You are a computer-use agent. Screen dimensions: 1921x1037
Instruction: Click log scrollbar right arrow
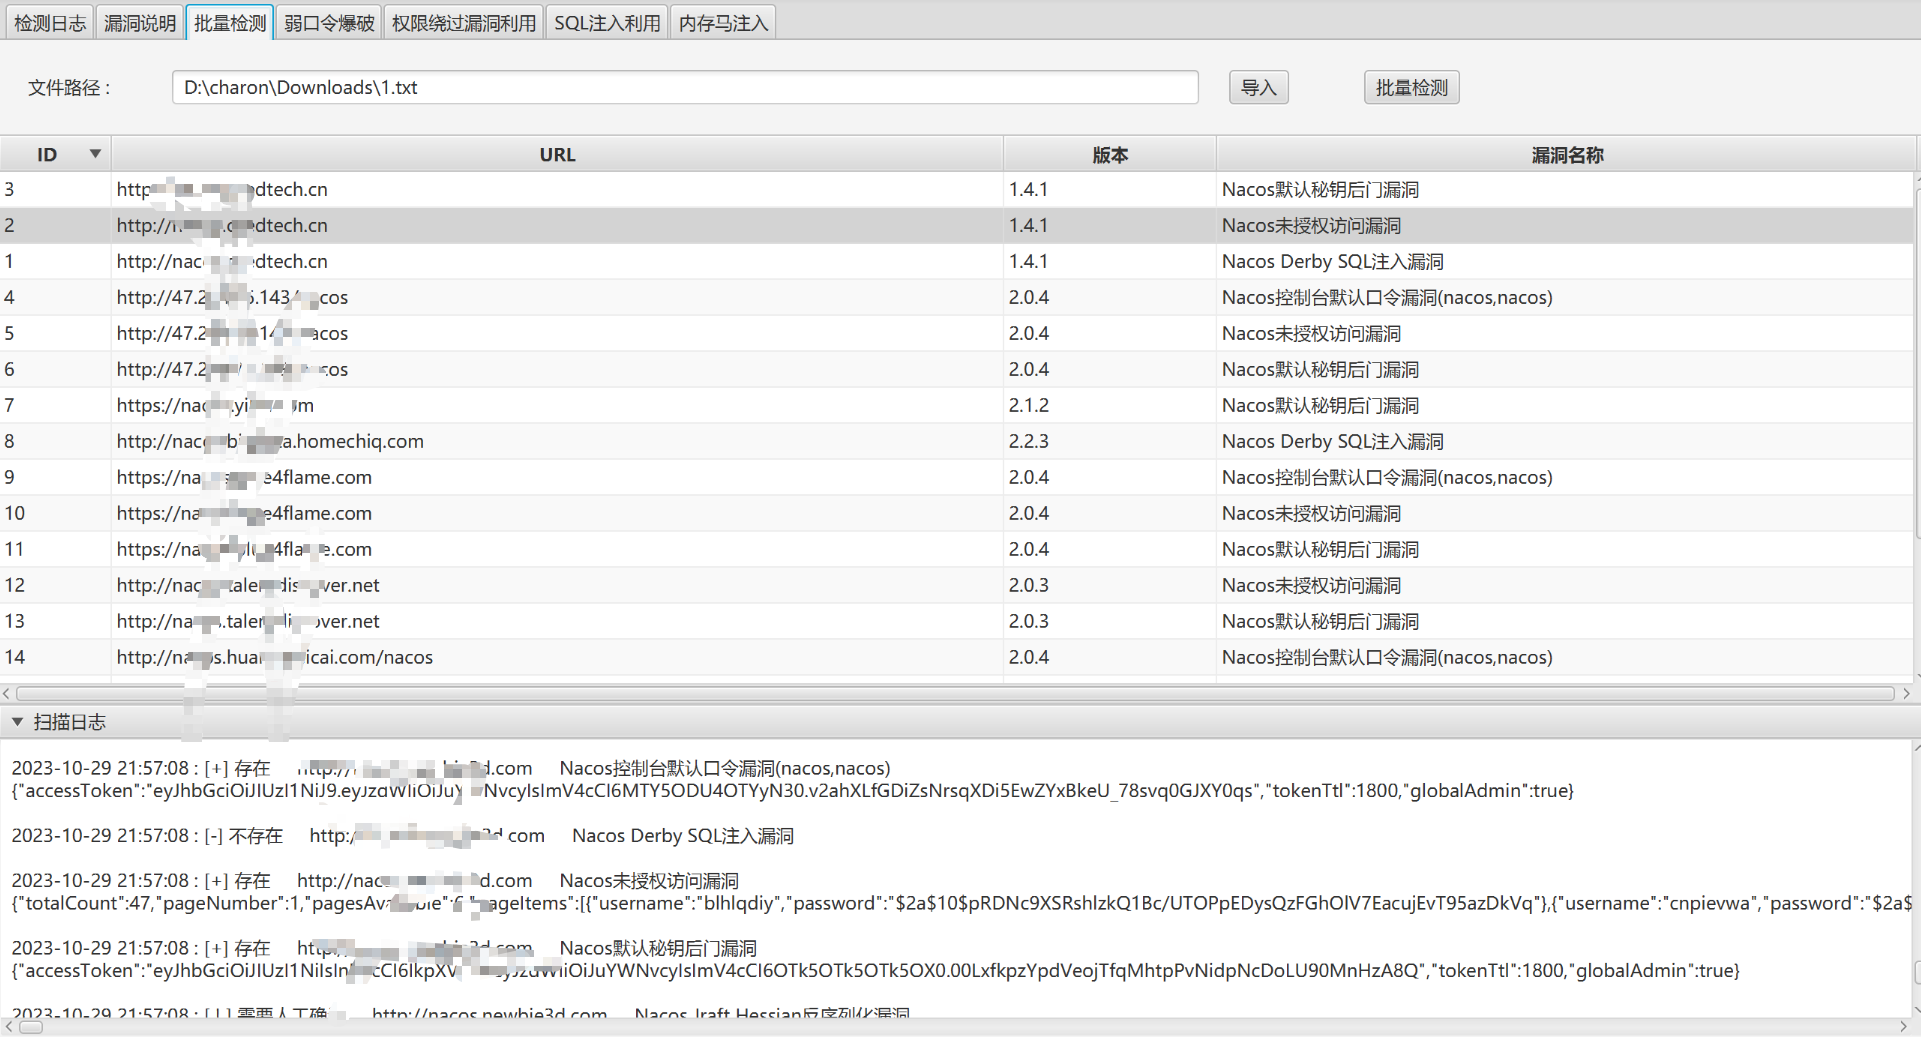1906,1027
